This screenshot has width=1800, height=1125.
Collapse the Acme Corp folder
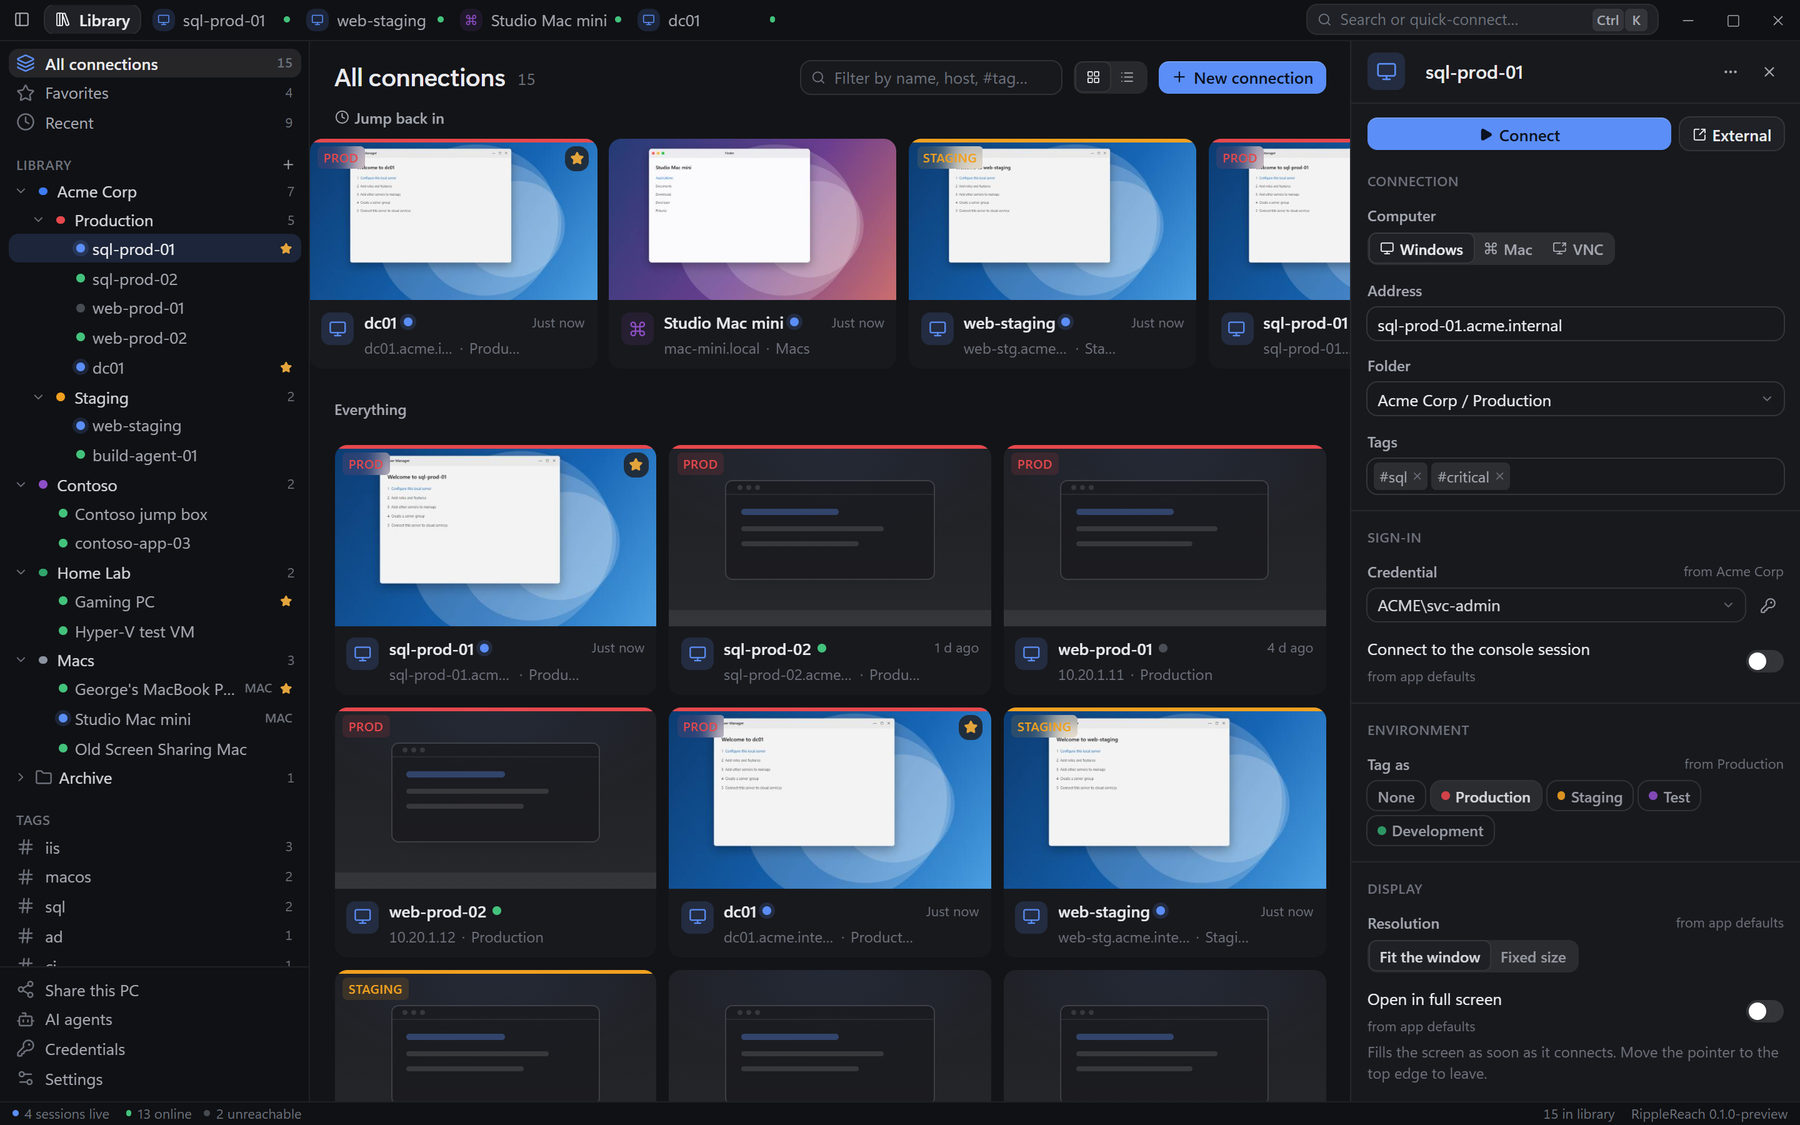click(x=21, y=192)
